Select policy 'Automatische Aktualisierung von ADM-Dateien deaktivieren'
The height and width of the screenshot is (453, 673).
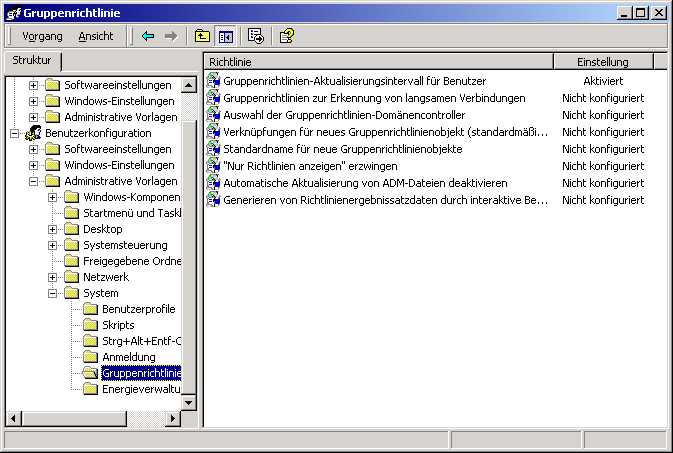pos(365,183)
